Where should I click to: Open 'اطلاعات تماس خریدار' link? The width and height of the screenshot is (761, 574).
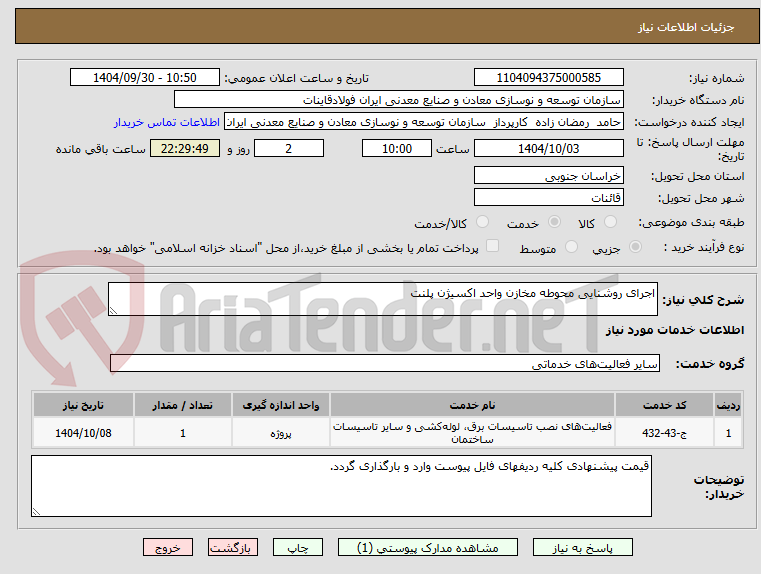tap(167, 122)
